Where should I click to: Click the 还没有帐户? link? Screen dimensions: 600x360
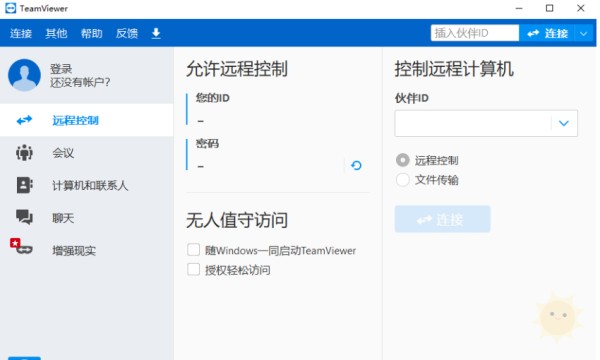tap(80, 82)
